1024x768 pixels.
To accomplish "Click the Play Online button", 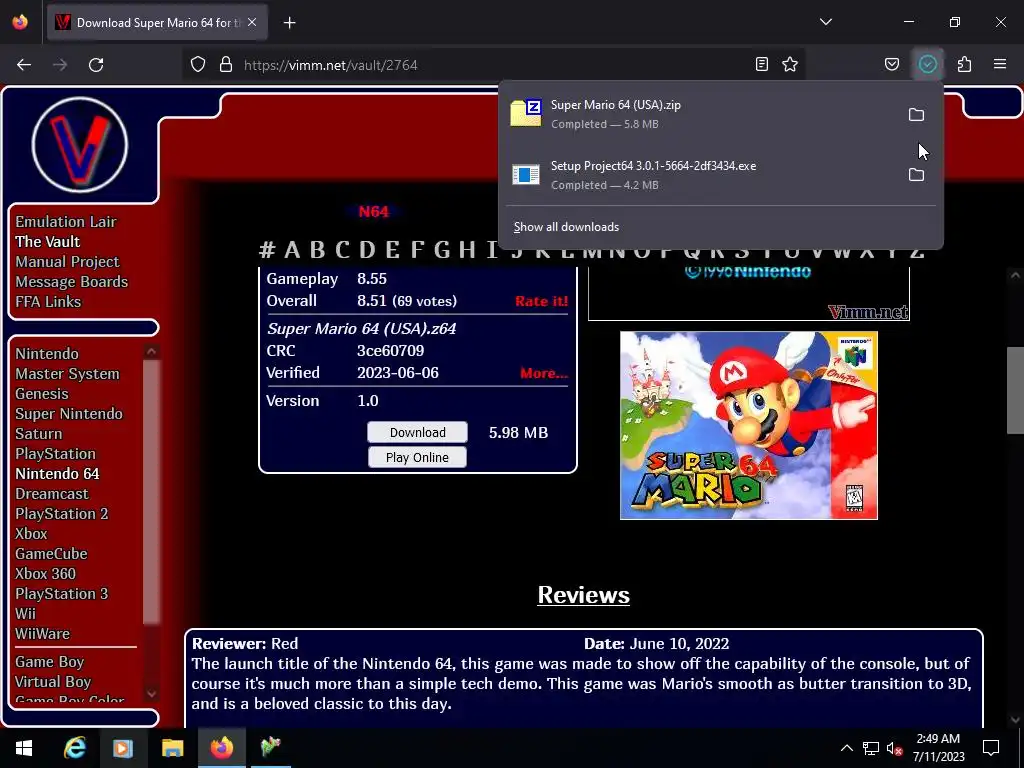I will pos(417,457).
